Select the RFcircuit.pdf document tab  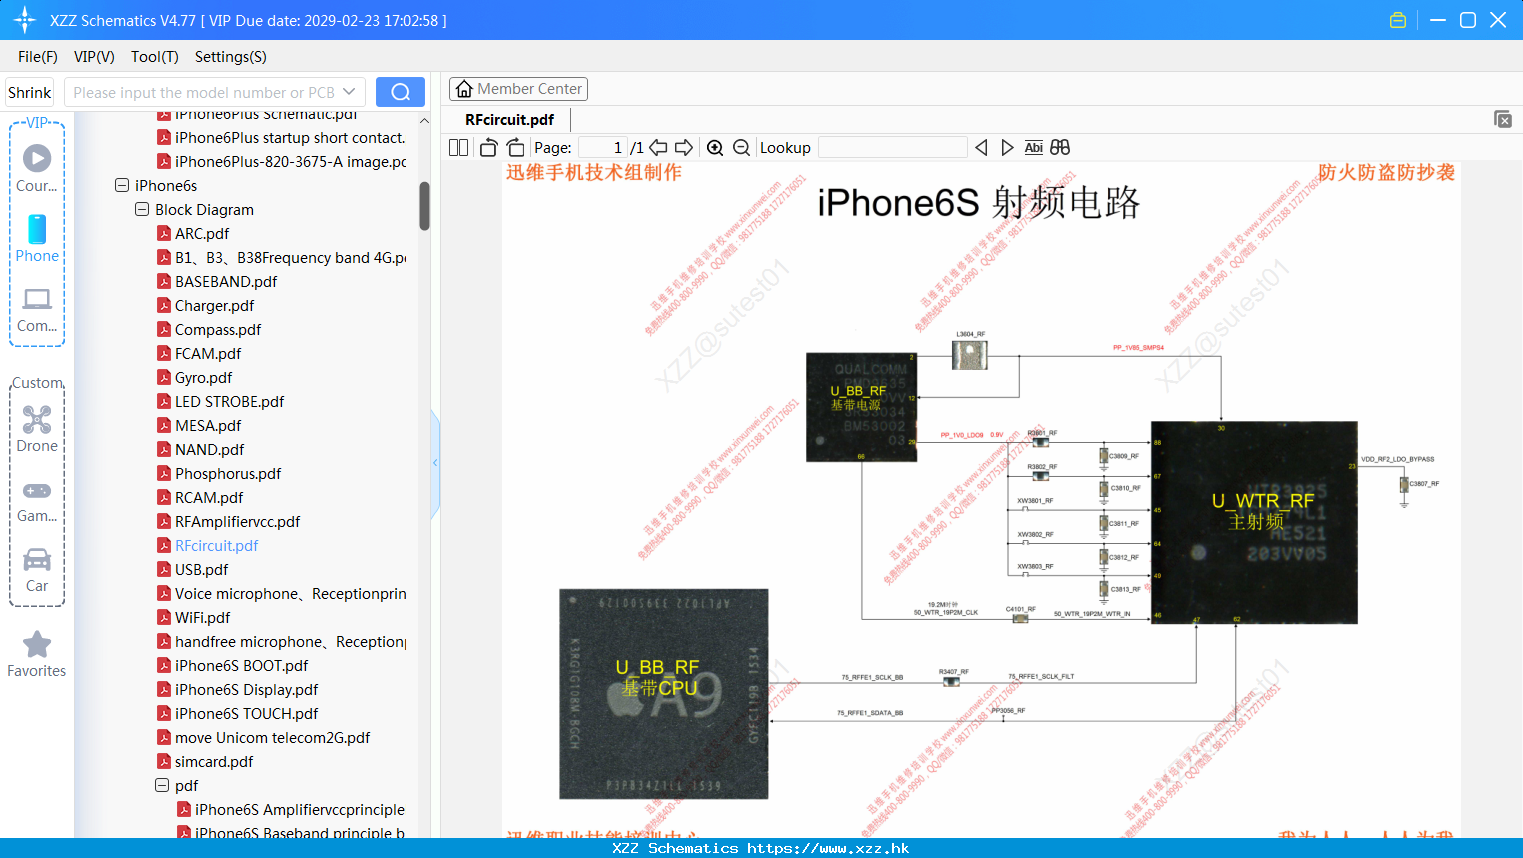(x=510, y=120)
